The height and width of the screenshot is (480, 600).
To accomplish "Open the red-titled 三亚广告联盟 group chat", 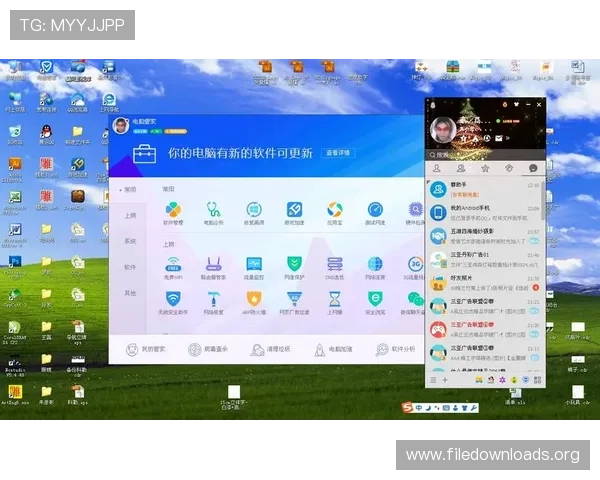I will tap(484, 329).
